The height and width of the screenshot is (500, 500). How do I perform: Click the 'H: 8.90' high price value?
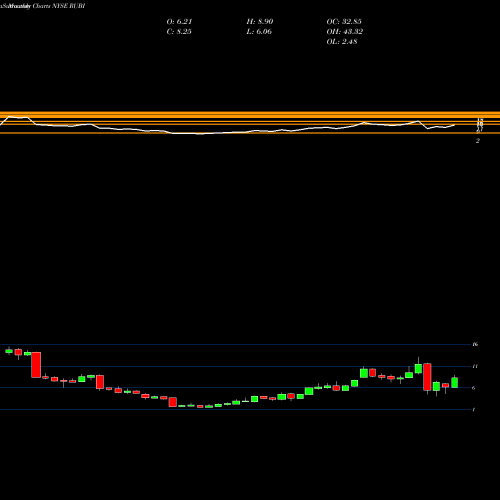tap(260, 22)
